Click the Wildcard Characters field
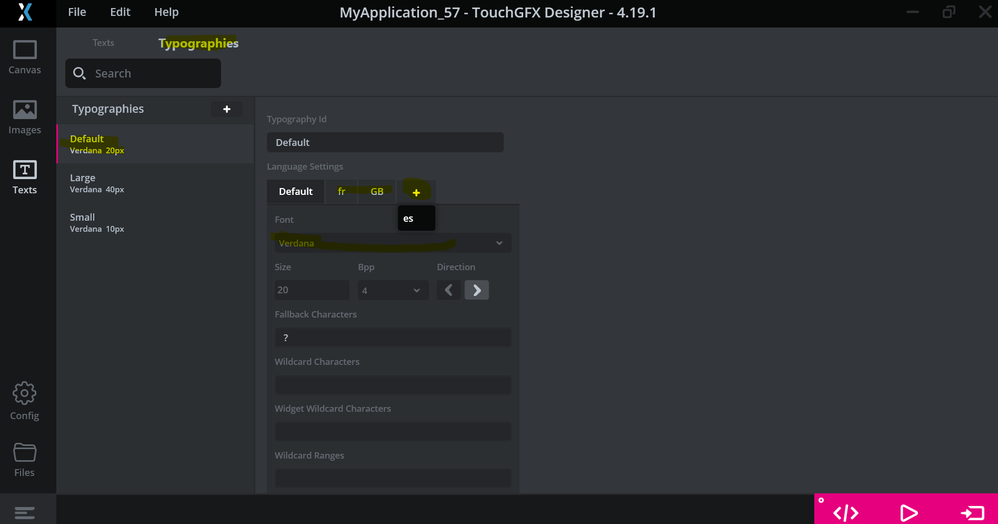 [x=393, y=385]
